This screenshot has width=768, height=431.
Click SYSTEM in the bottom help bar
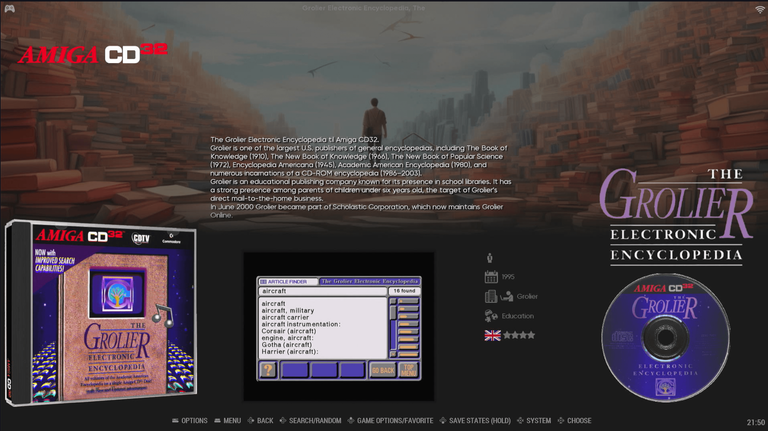534,421
